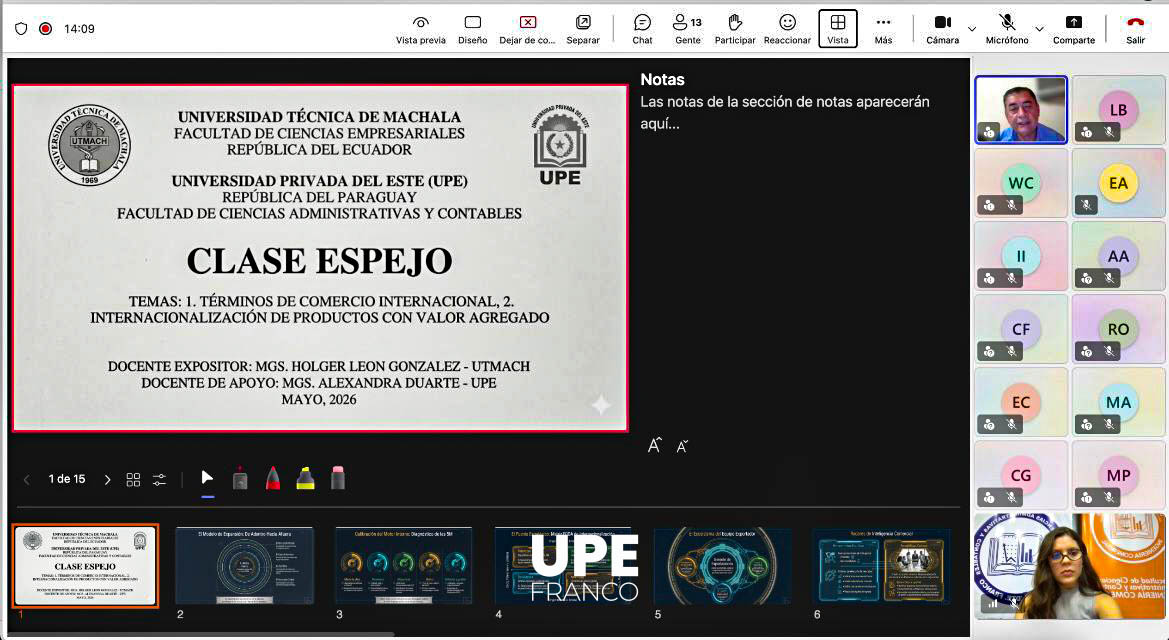Screen dimensions: 1169x640
Task: Select the cursor pointer tool
Action: [207, 478]
